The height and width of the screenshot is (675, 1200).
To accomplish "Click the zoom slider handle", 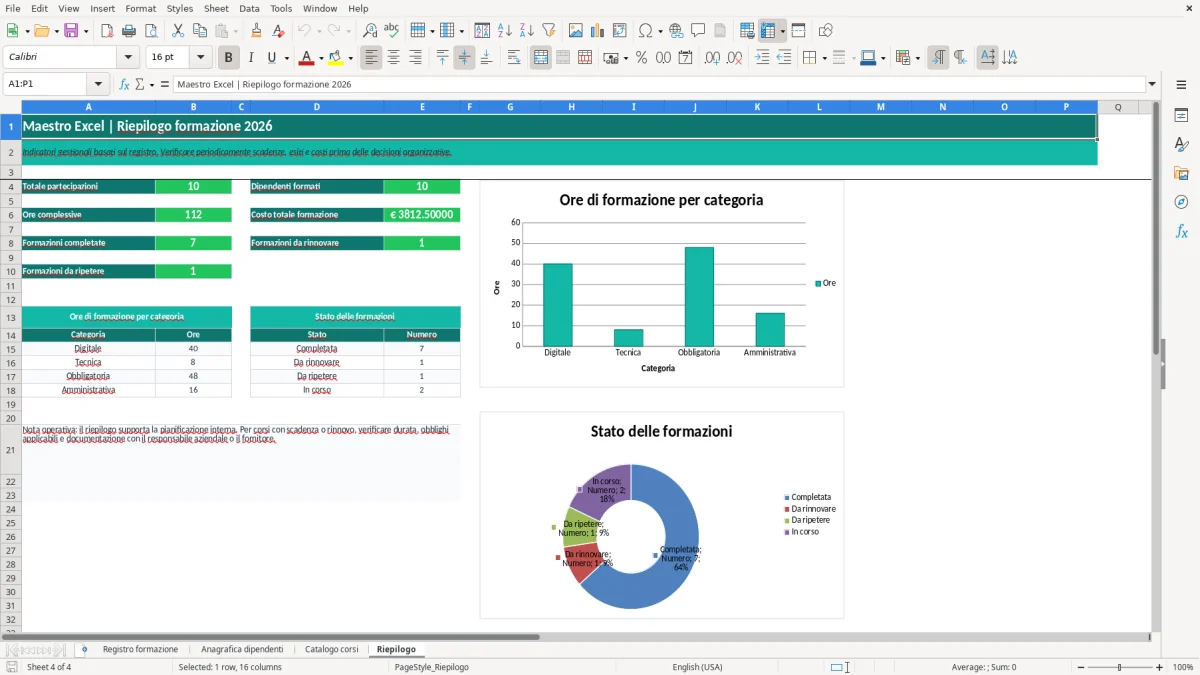I will [1119, 667].
